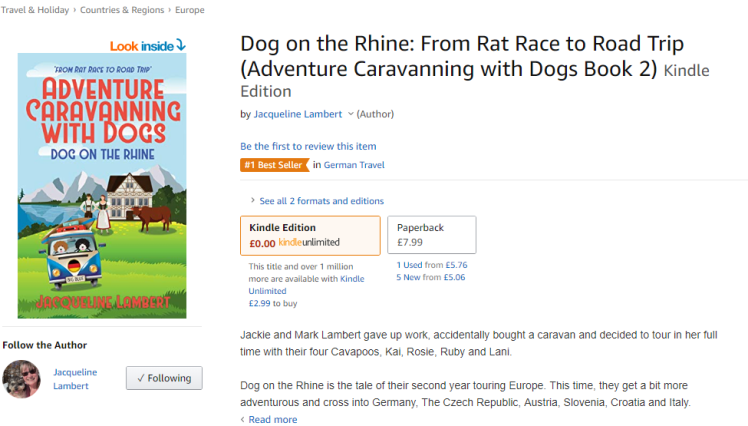Open the book cover image

pyautogui.click(x=102, y=186)
